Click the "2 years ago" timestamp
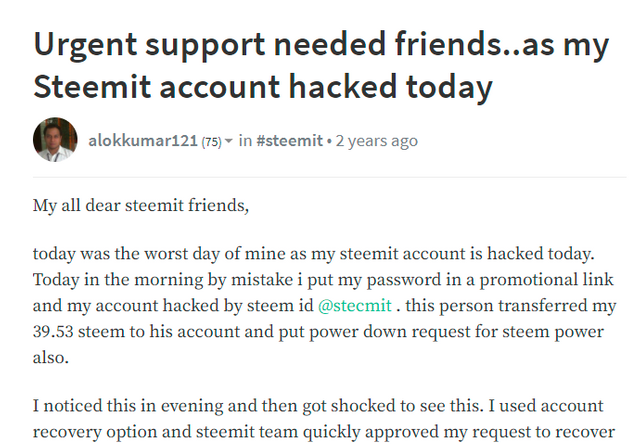Image resolution: width=640 pixels, height=444 pixels. pos(376,141)
